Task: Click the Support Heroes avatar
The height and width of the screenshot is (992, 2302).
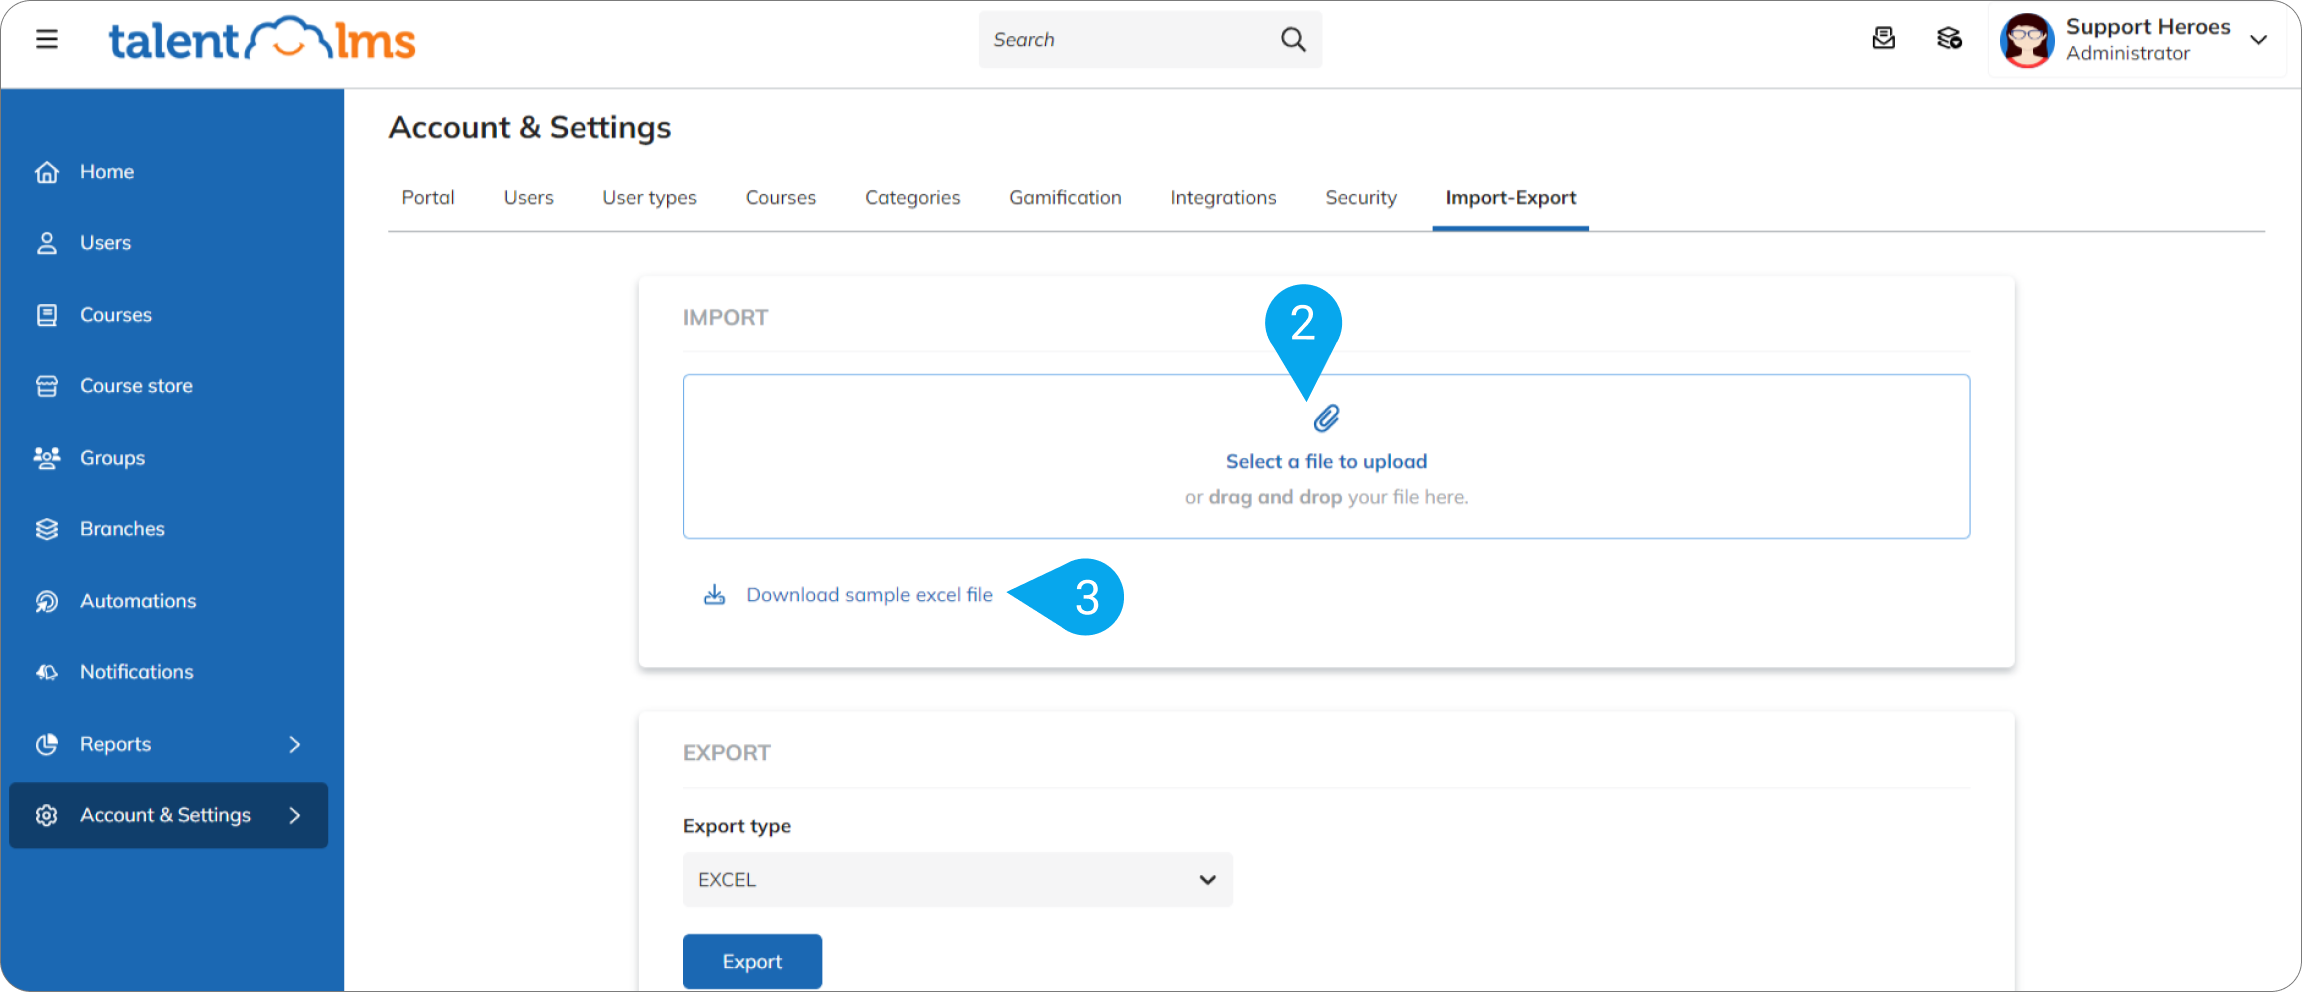Action: point(2027,40)
